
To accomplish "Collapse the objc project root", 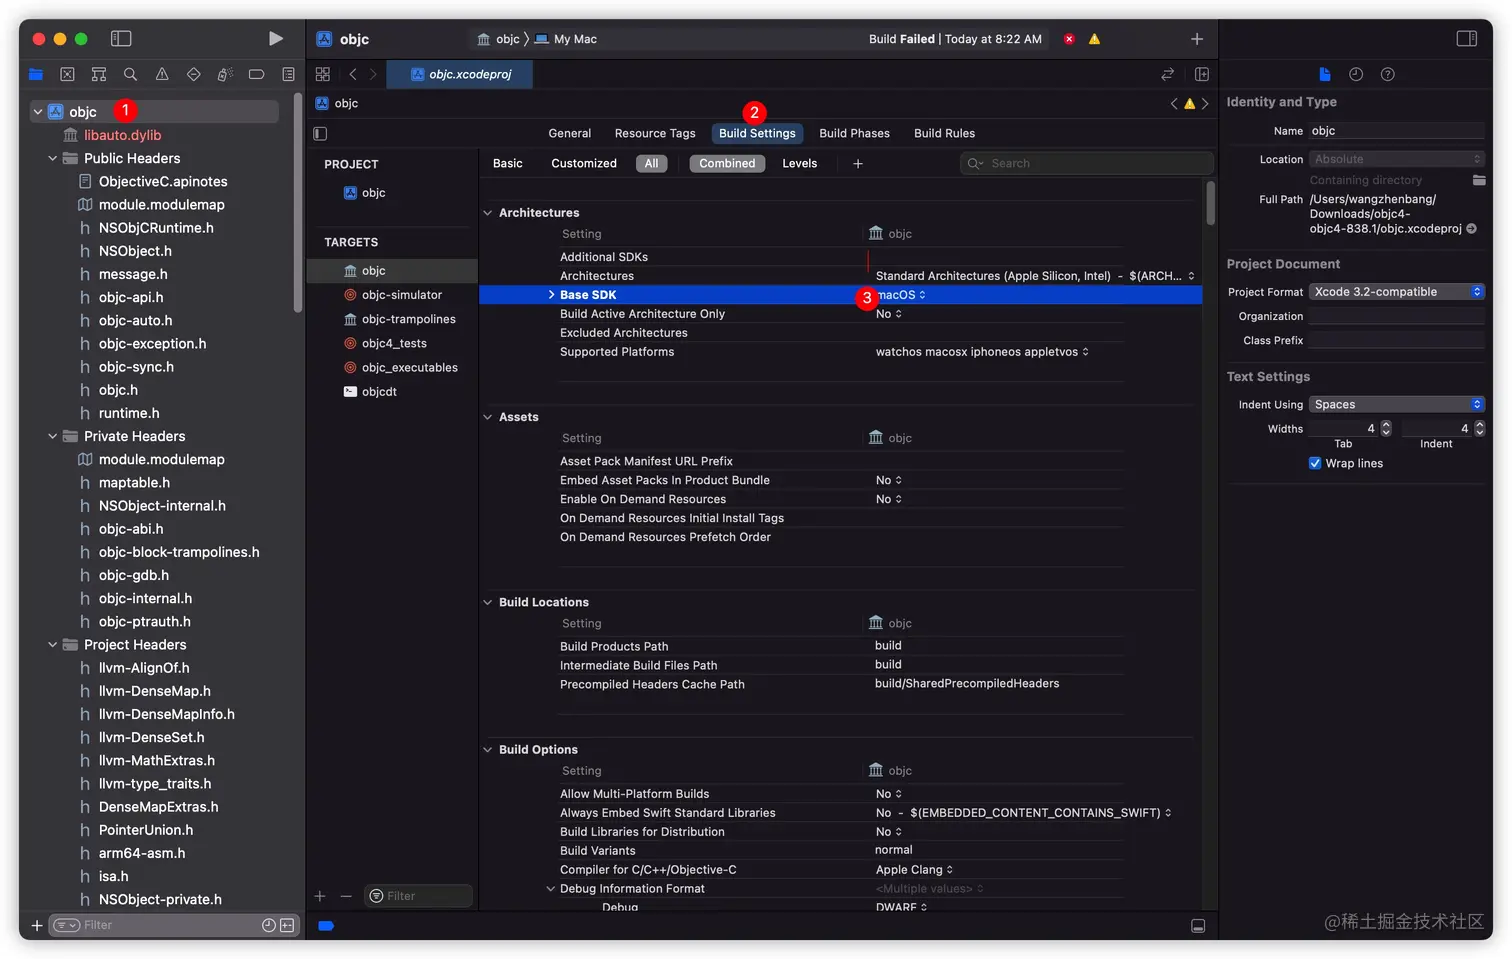I will point(38,112).
